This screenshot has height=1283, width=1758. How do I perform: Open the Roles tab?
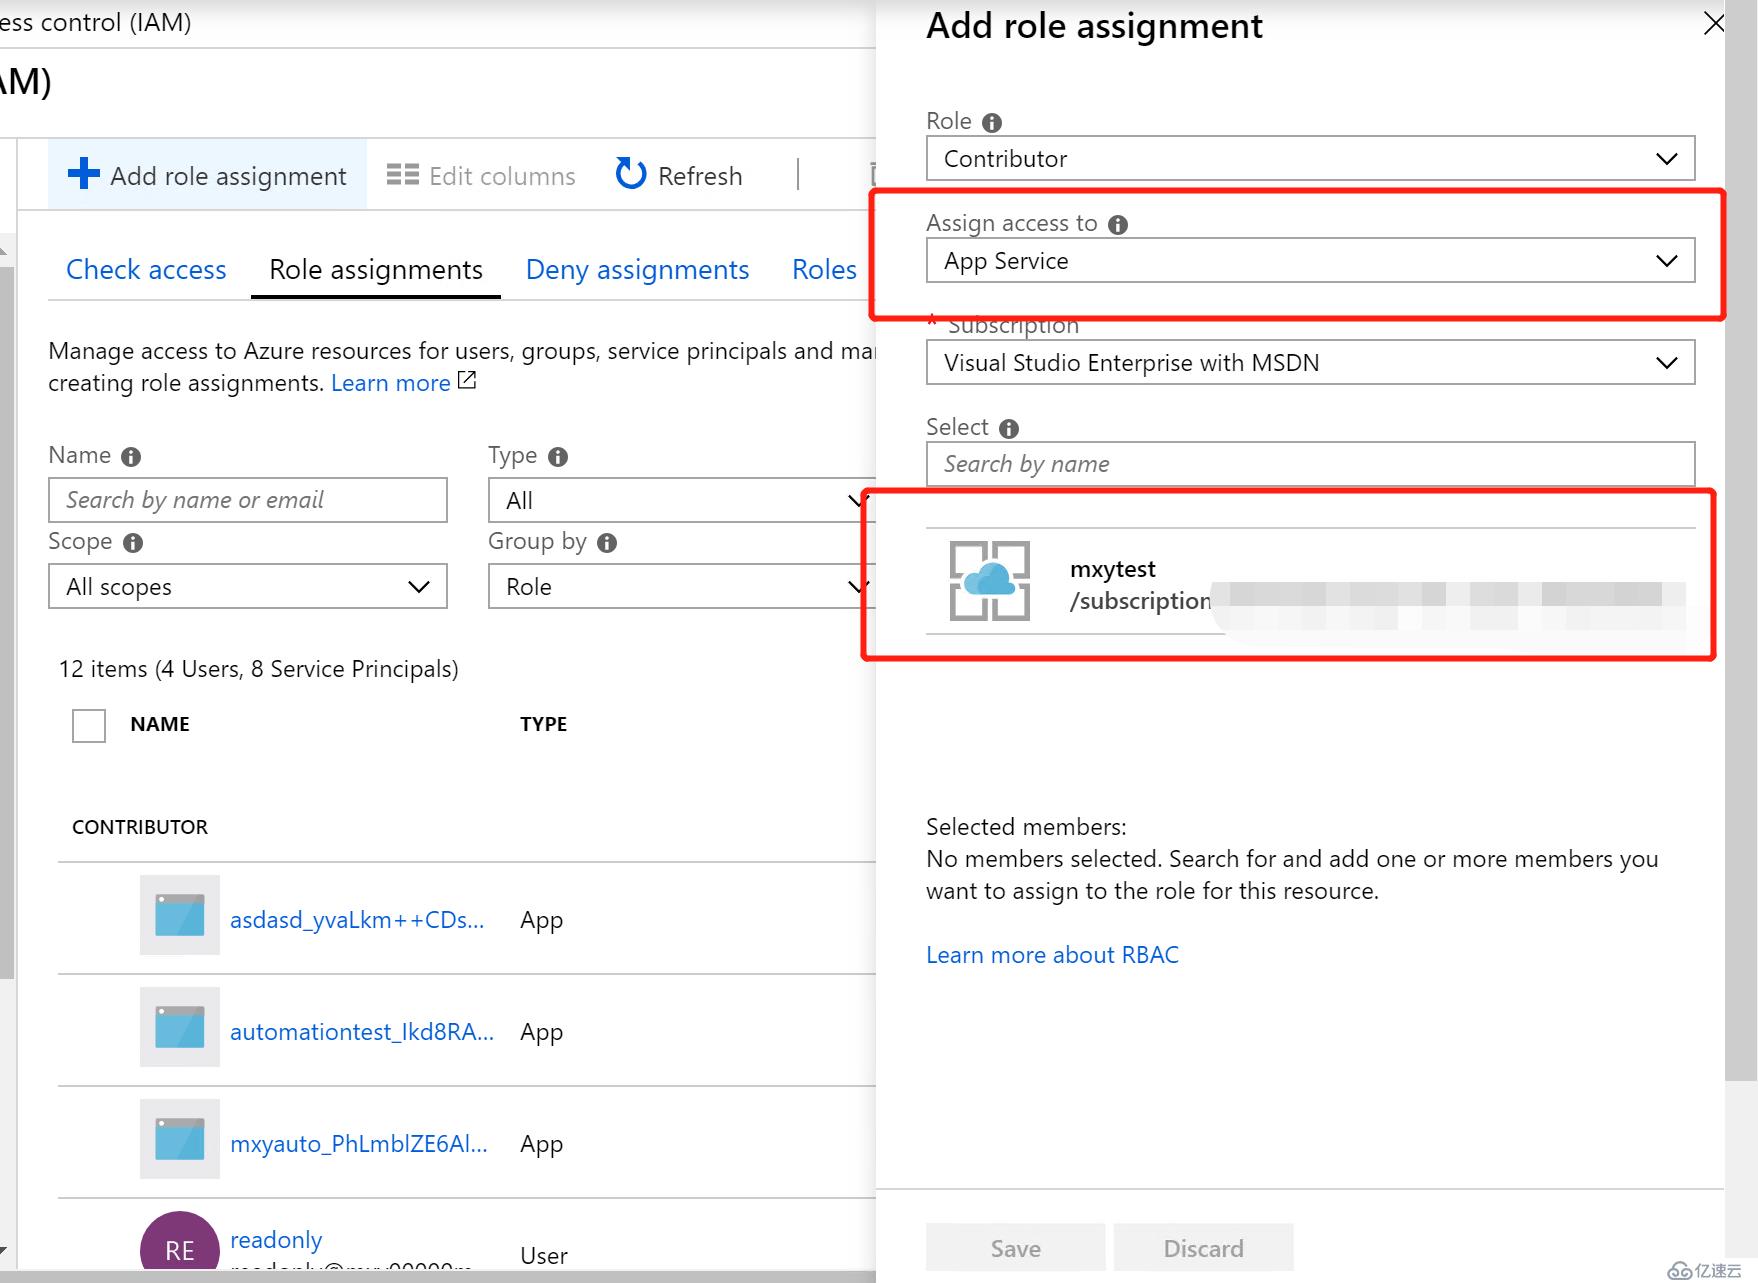[824, 270]
